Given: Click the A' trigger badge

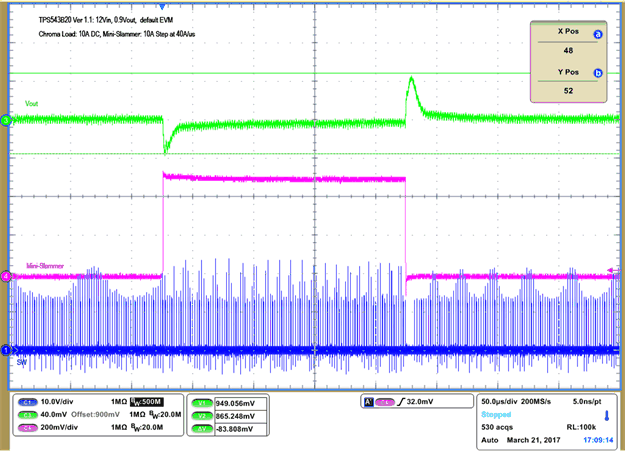Looking at the screenshot, I should point(369,402).
